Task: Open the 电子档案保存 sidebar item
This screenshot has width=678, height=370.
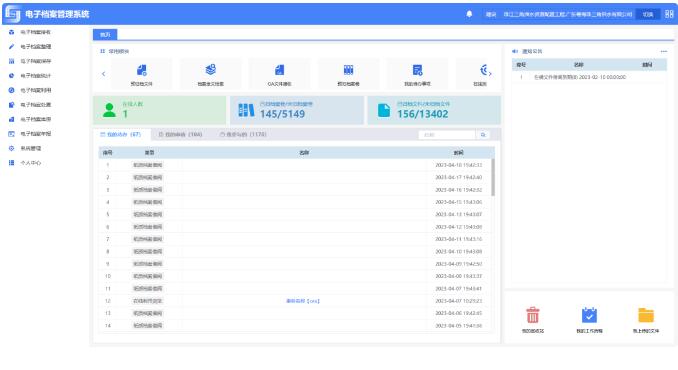Action: tap(30, 61)
